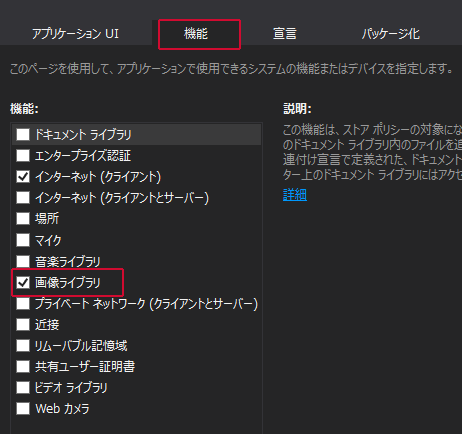Check the リムーバブル記憶域 checkbox
Viewport: 462px width, 434px height.
click(x=23, y=345)
